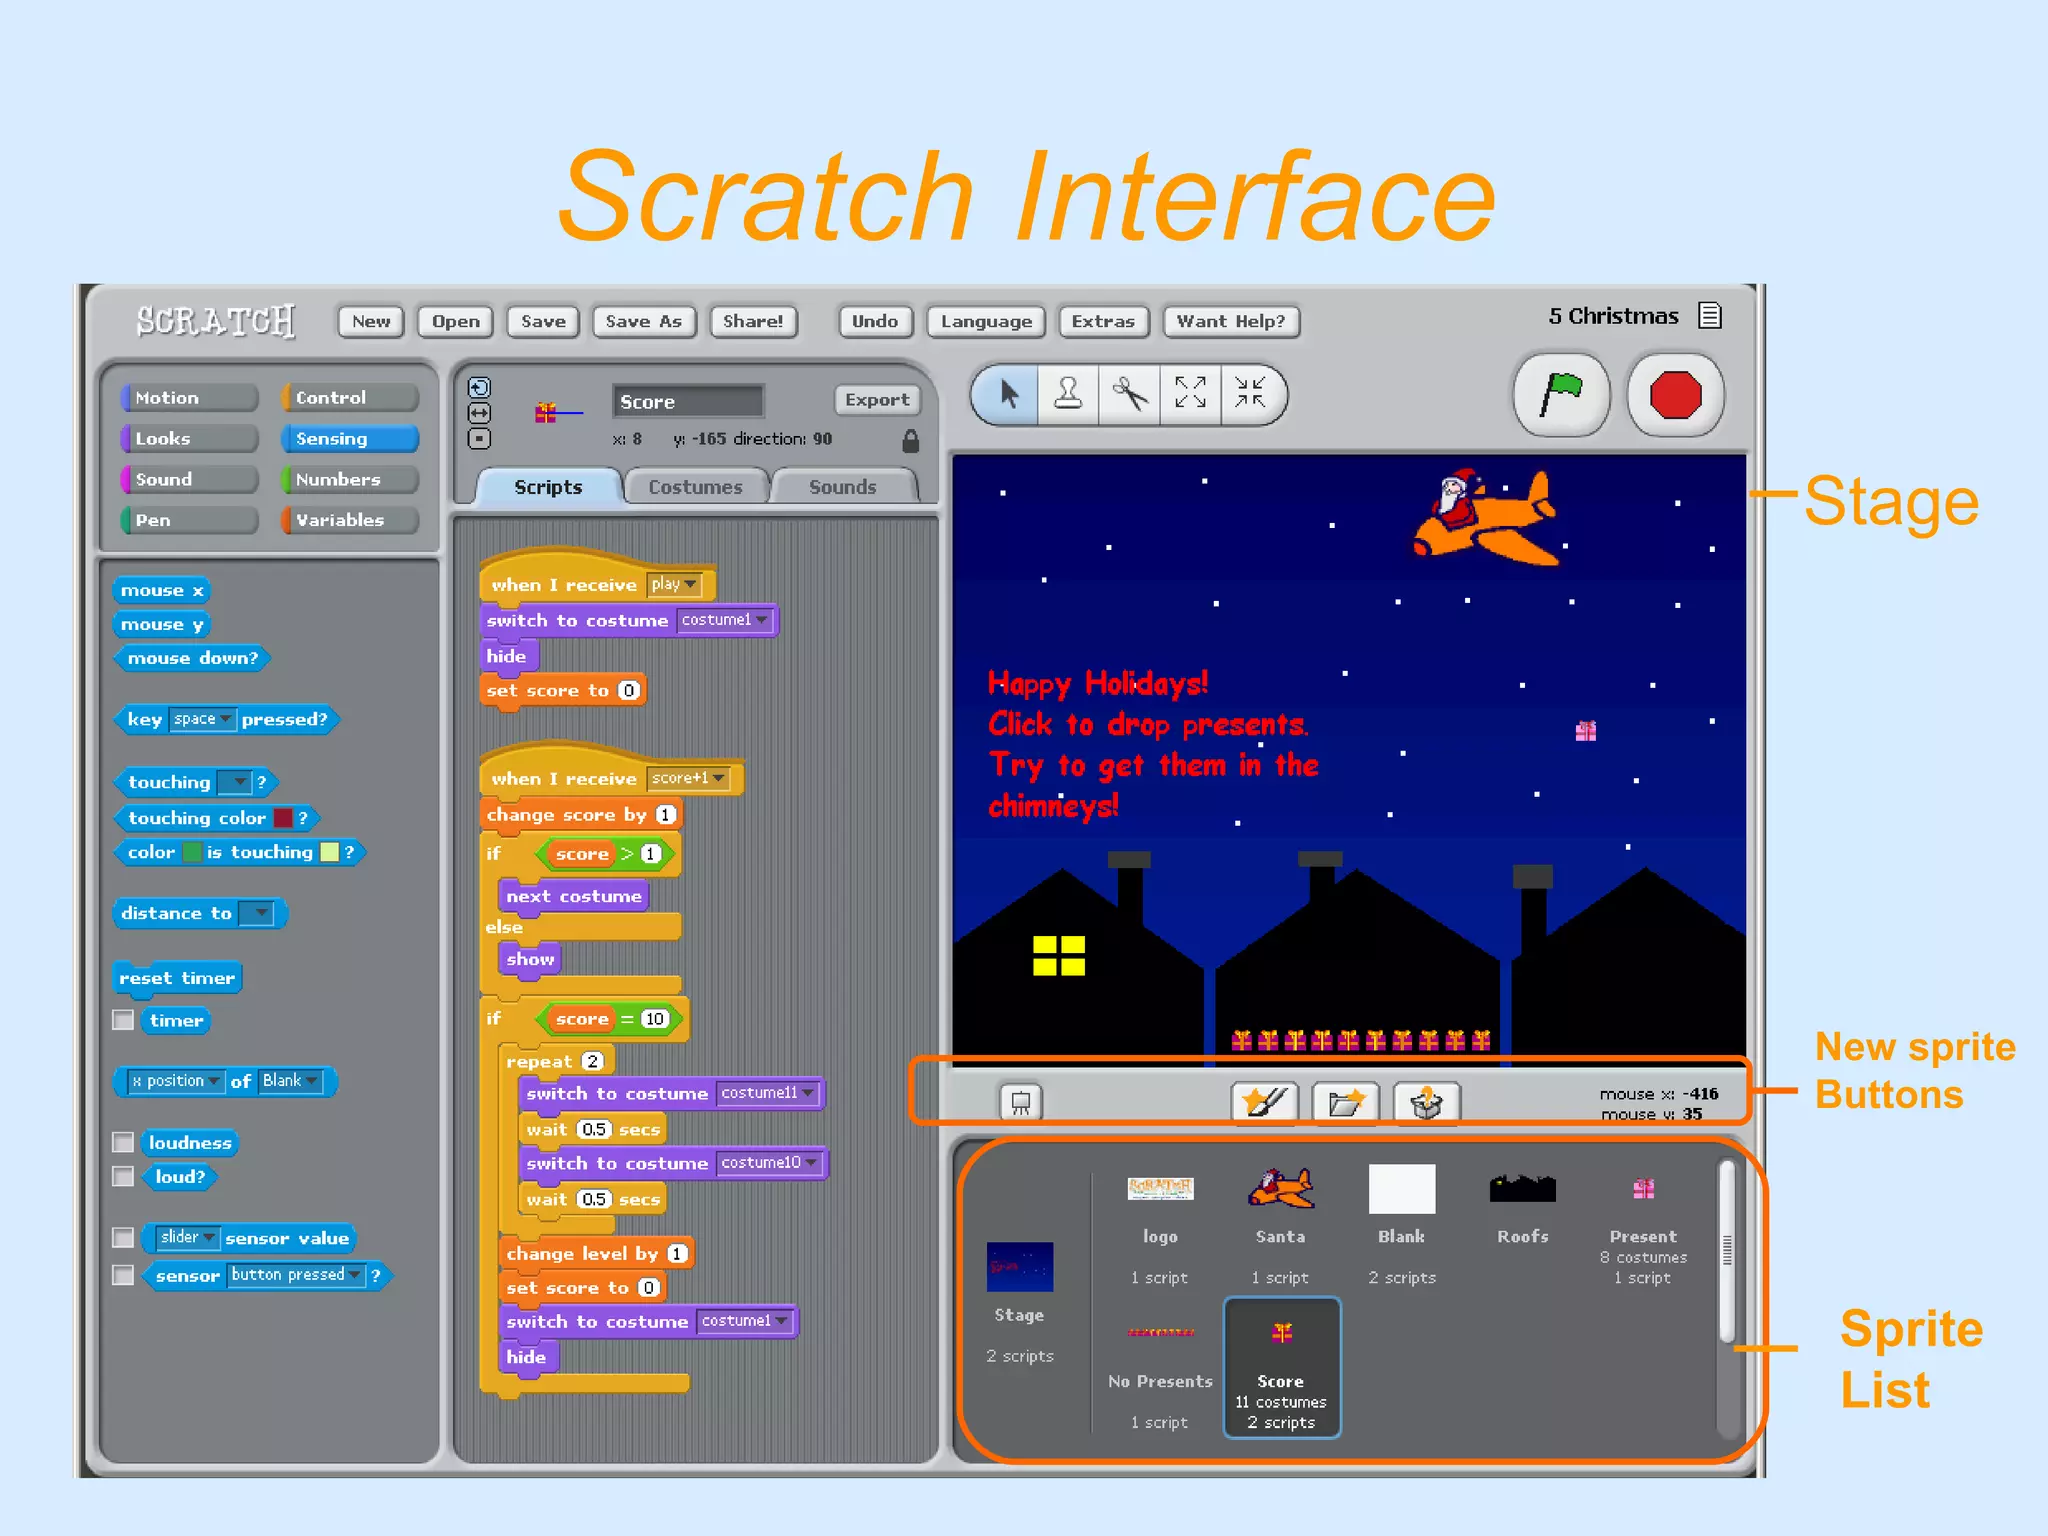
Task: Click the green flag to start
Action: (1561, 395)
